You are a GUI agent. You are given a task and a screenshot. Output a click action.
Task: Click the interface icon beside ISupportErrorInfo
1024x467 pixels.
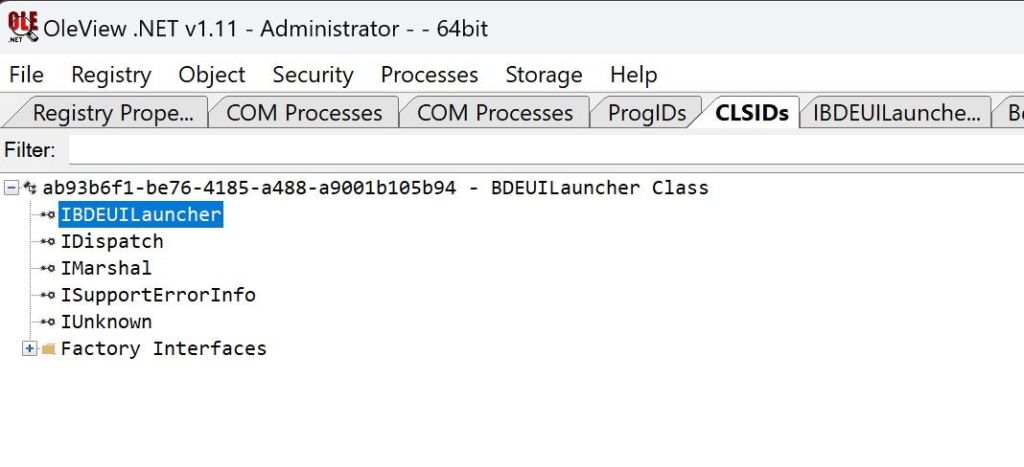[x=47, y=296]
